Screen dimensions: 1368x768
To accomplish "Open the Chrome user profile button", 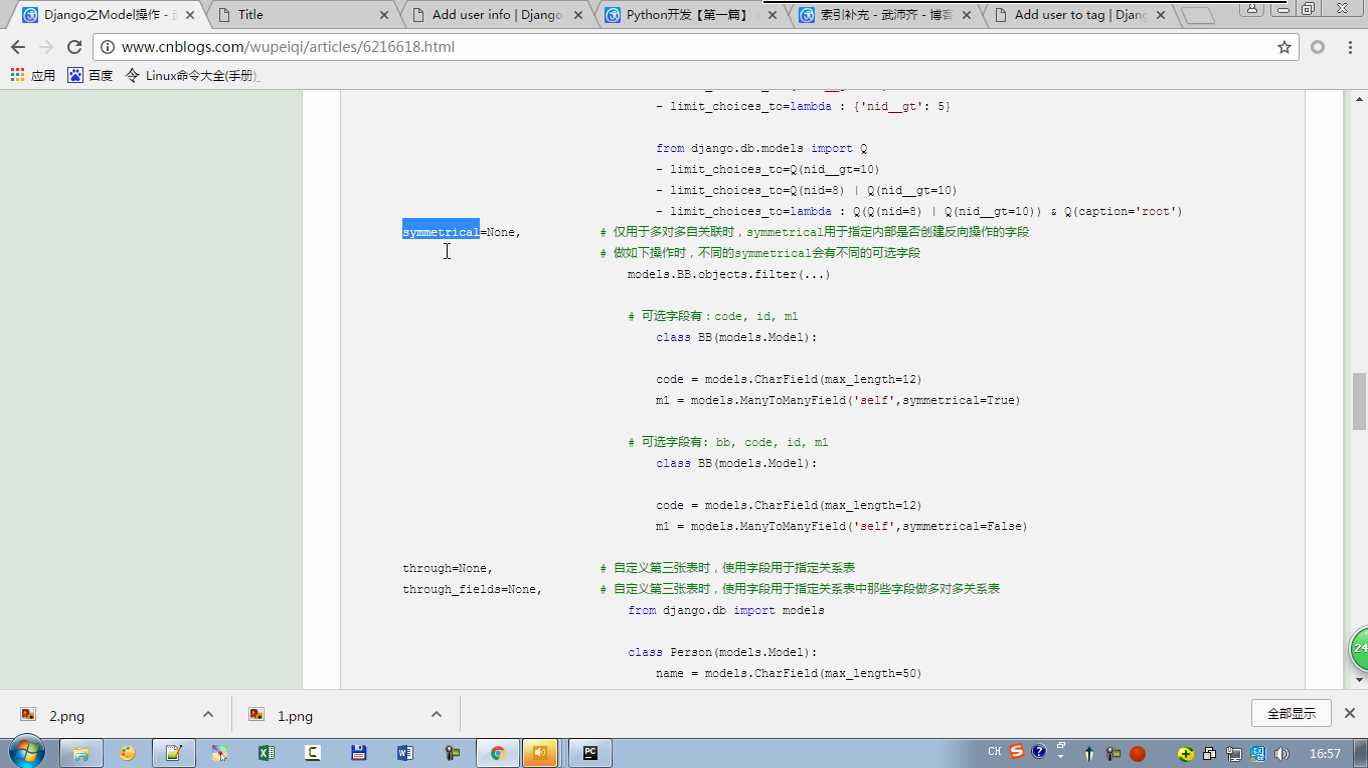I will tap(1252, 8).
